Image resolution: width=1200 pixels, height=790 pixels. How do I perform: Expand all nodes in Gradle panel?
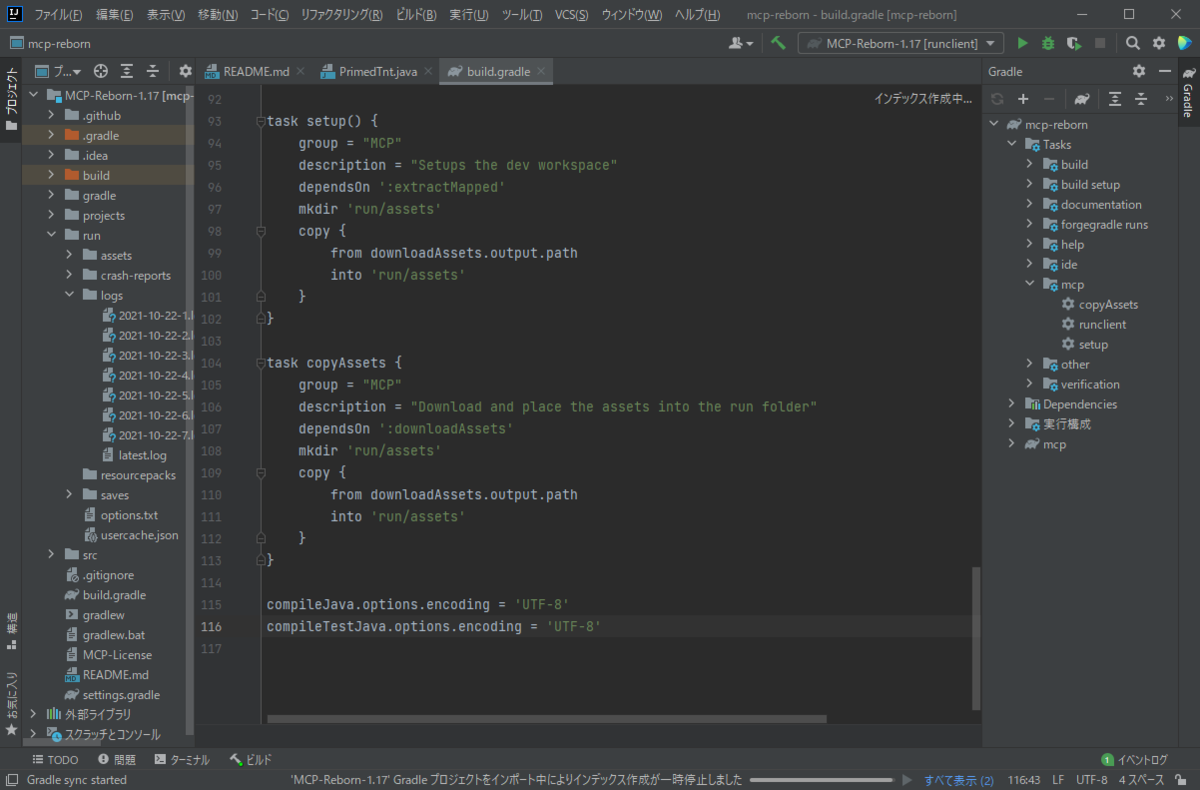1115,99
